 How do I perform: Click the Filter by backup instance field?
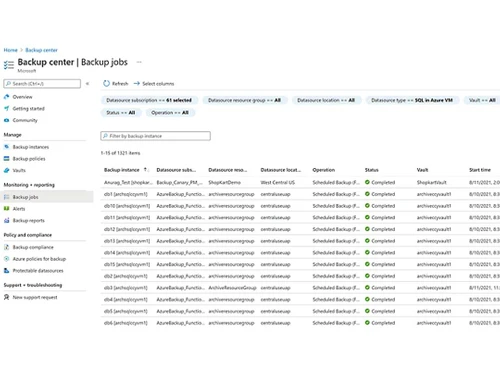click(x=155, y=136)
